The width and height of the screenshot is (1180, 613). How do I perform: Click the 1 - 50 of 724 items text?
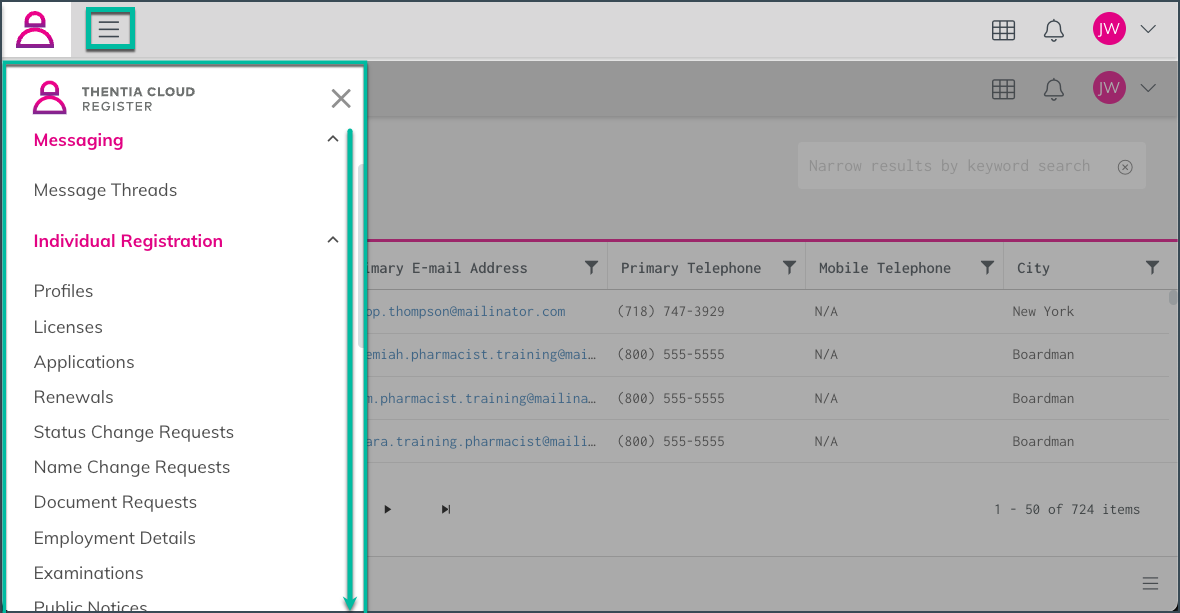pyautogui.click(x=1066, y=509)
